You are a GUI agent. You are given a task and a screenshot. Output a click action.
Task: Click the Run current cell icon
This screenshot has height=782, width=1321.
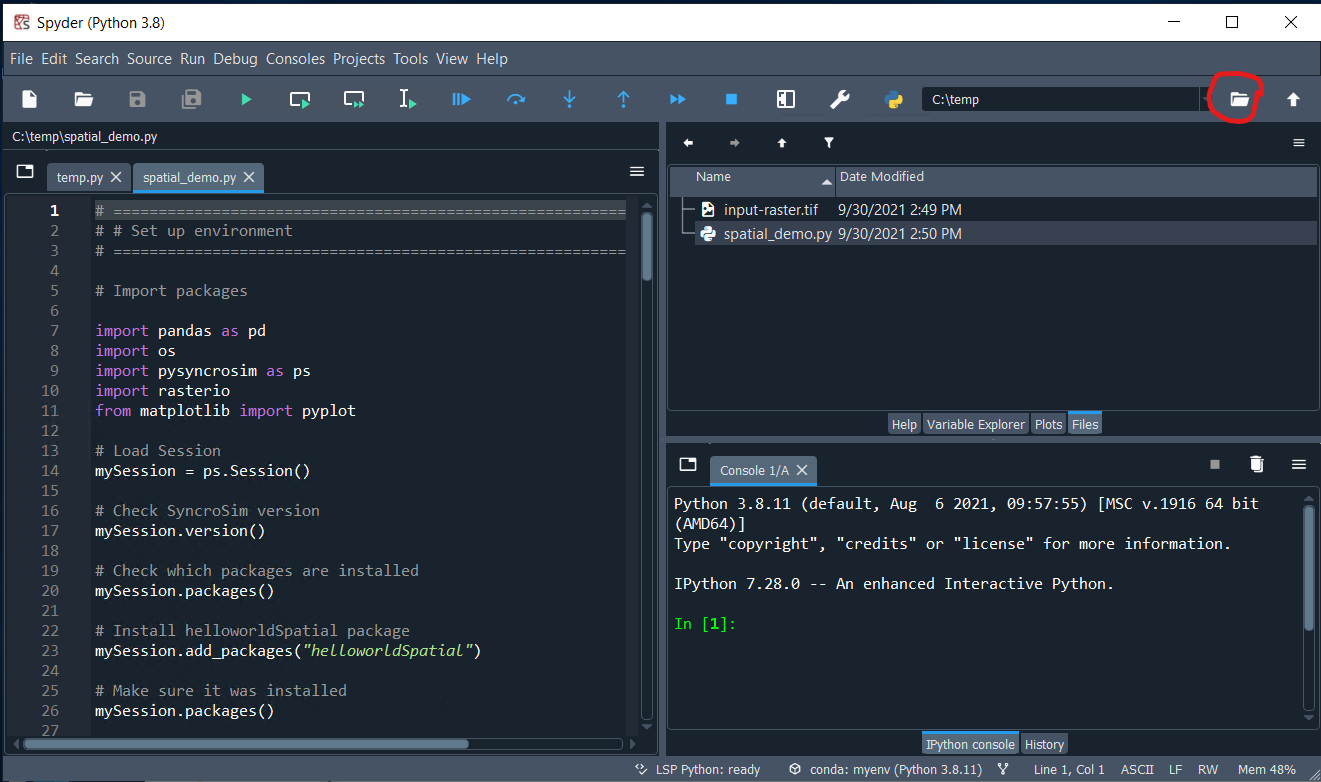click(299, 99)
